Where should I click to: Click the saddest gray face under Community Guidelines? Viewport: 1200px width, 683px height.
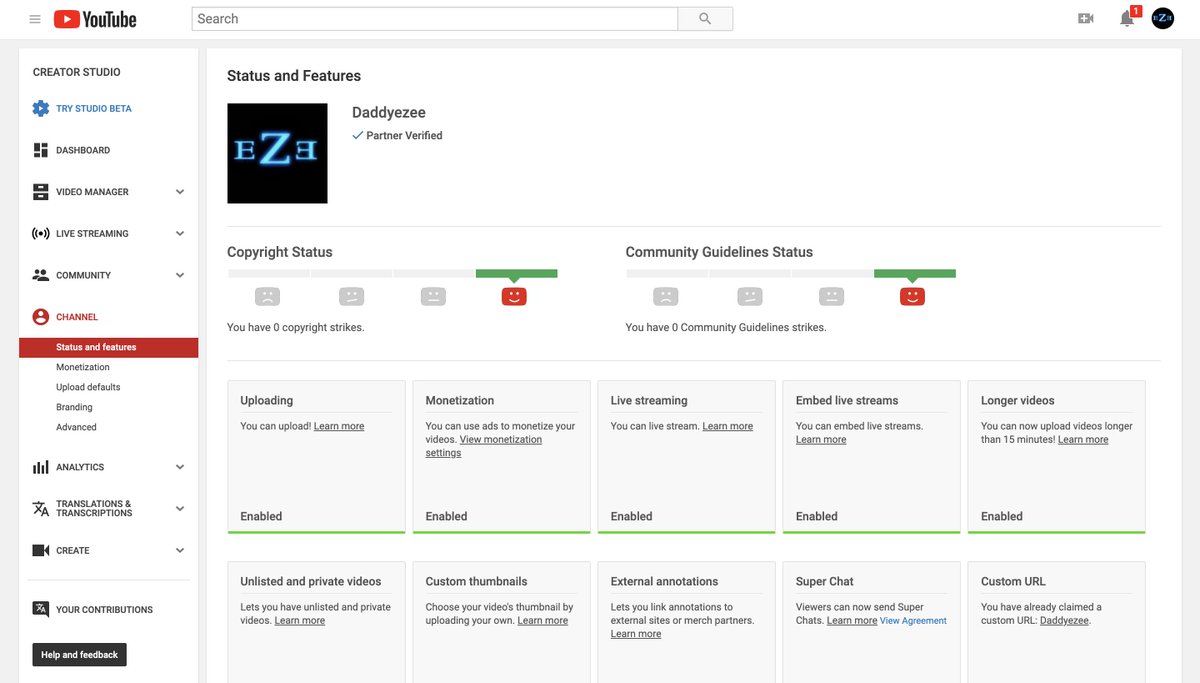tap(665, 296)
